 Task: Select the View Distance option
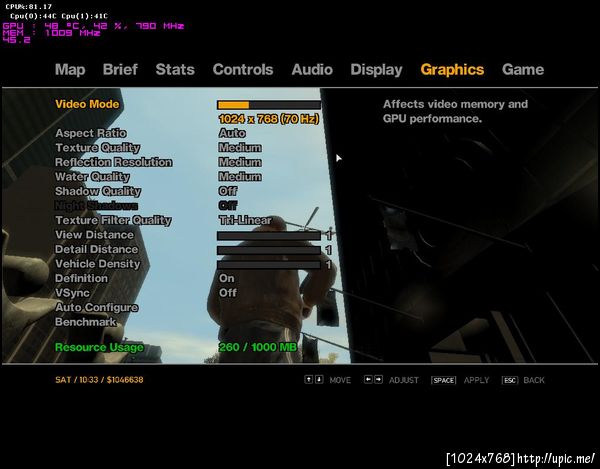(95, 235)
